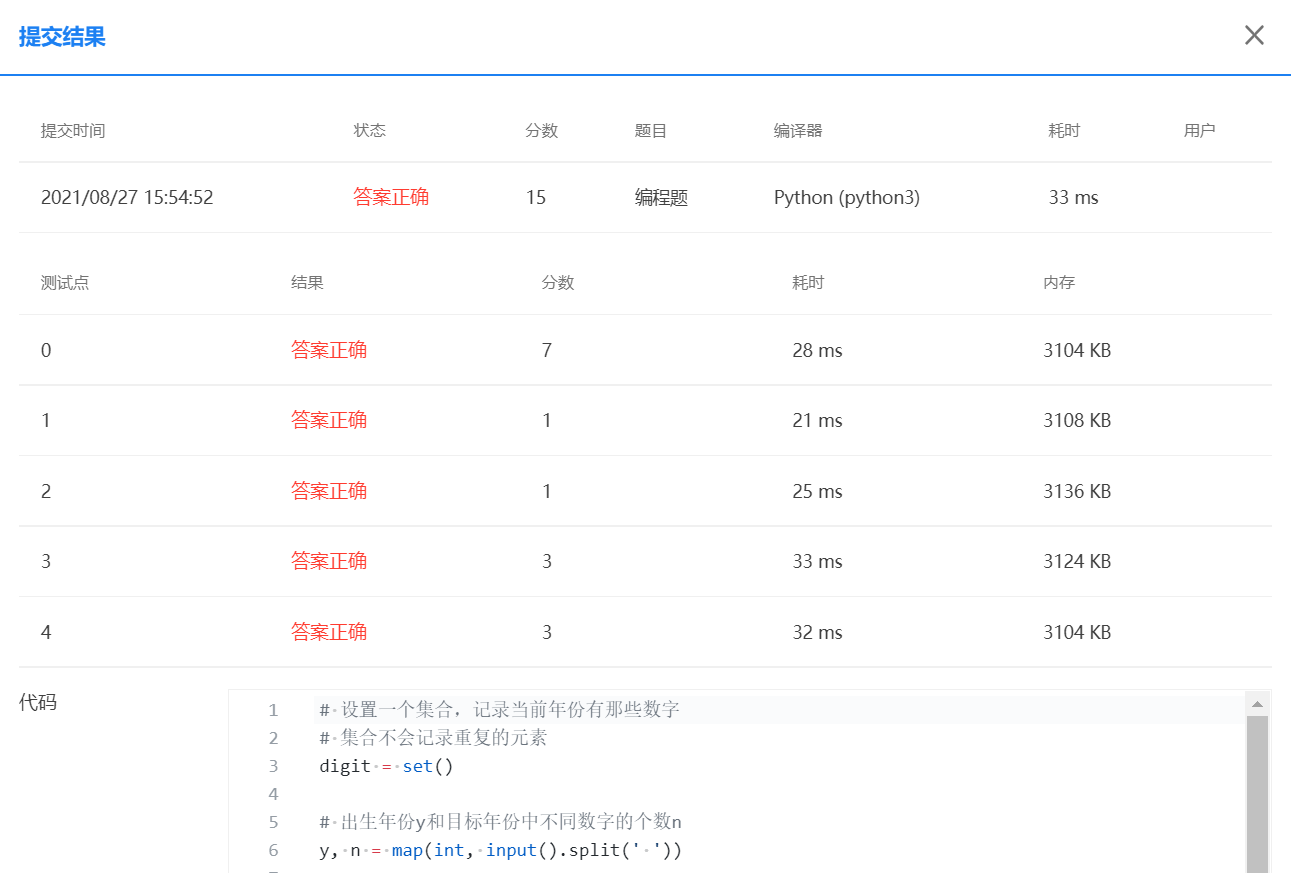
Task: Click the 编译器 column header
Action: 798,131
